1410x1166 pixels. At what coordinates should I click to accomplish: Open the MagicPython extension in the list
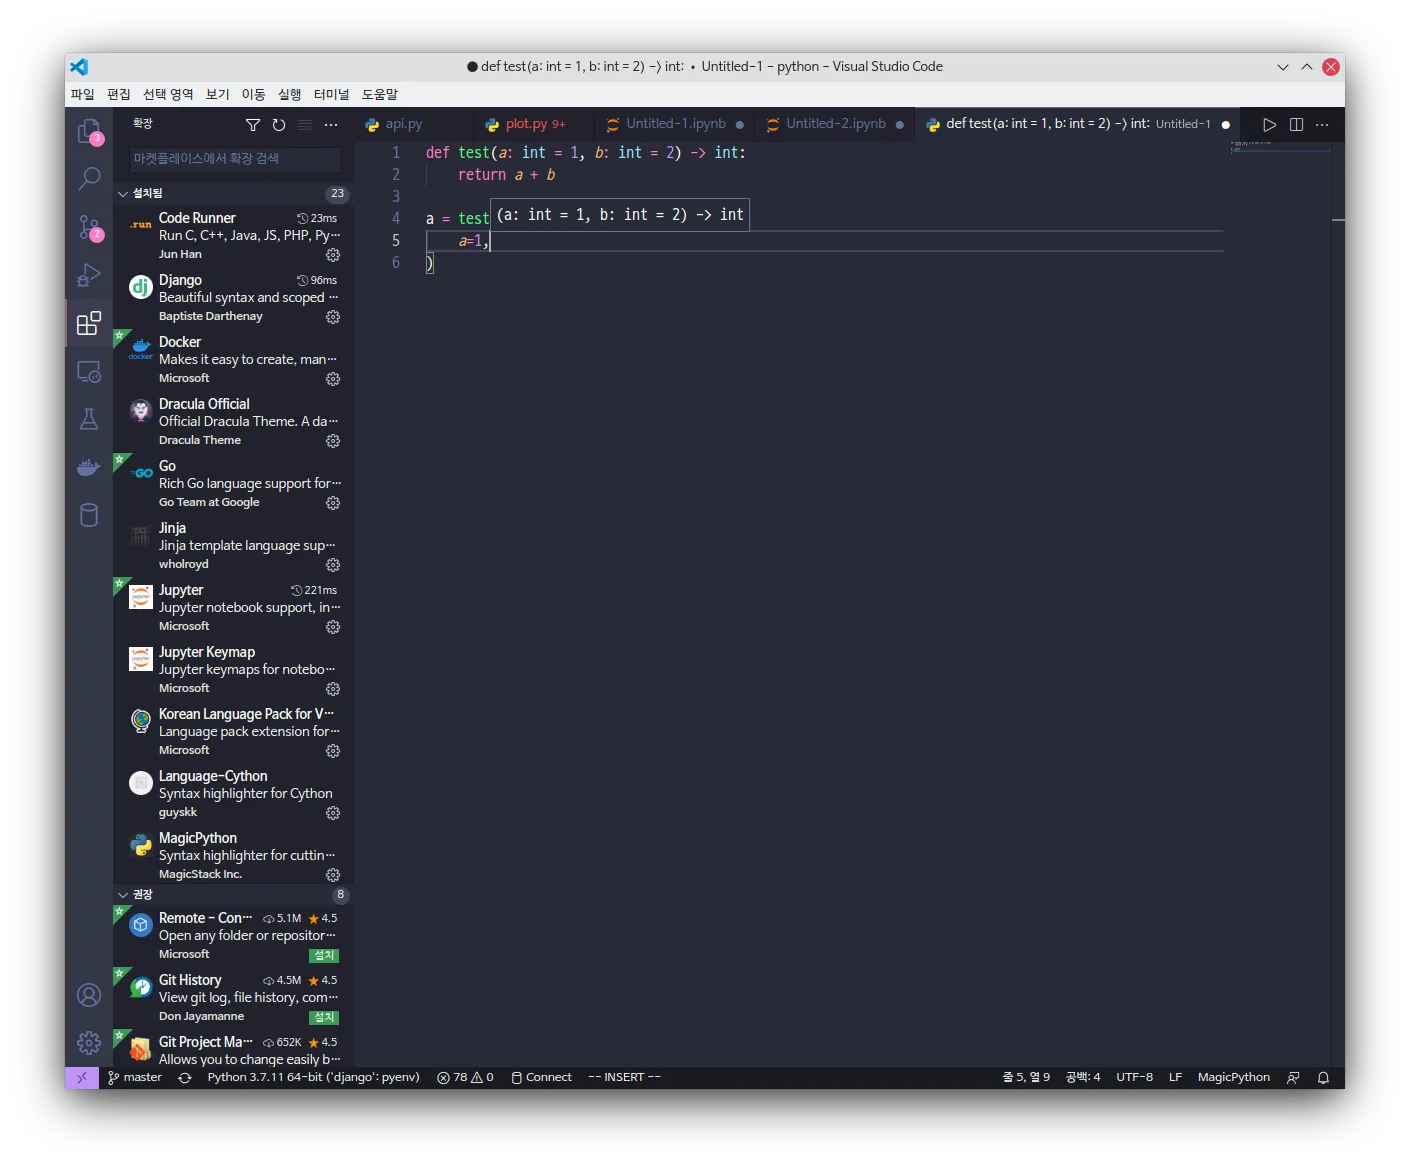pyautogui.click(x=233, y=856)
